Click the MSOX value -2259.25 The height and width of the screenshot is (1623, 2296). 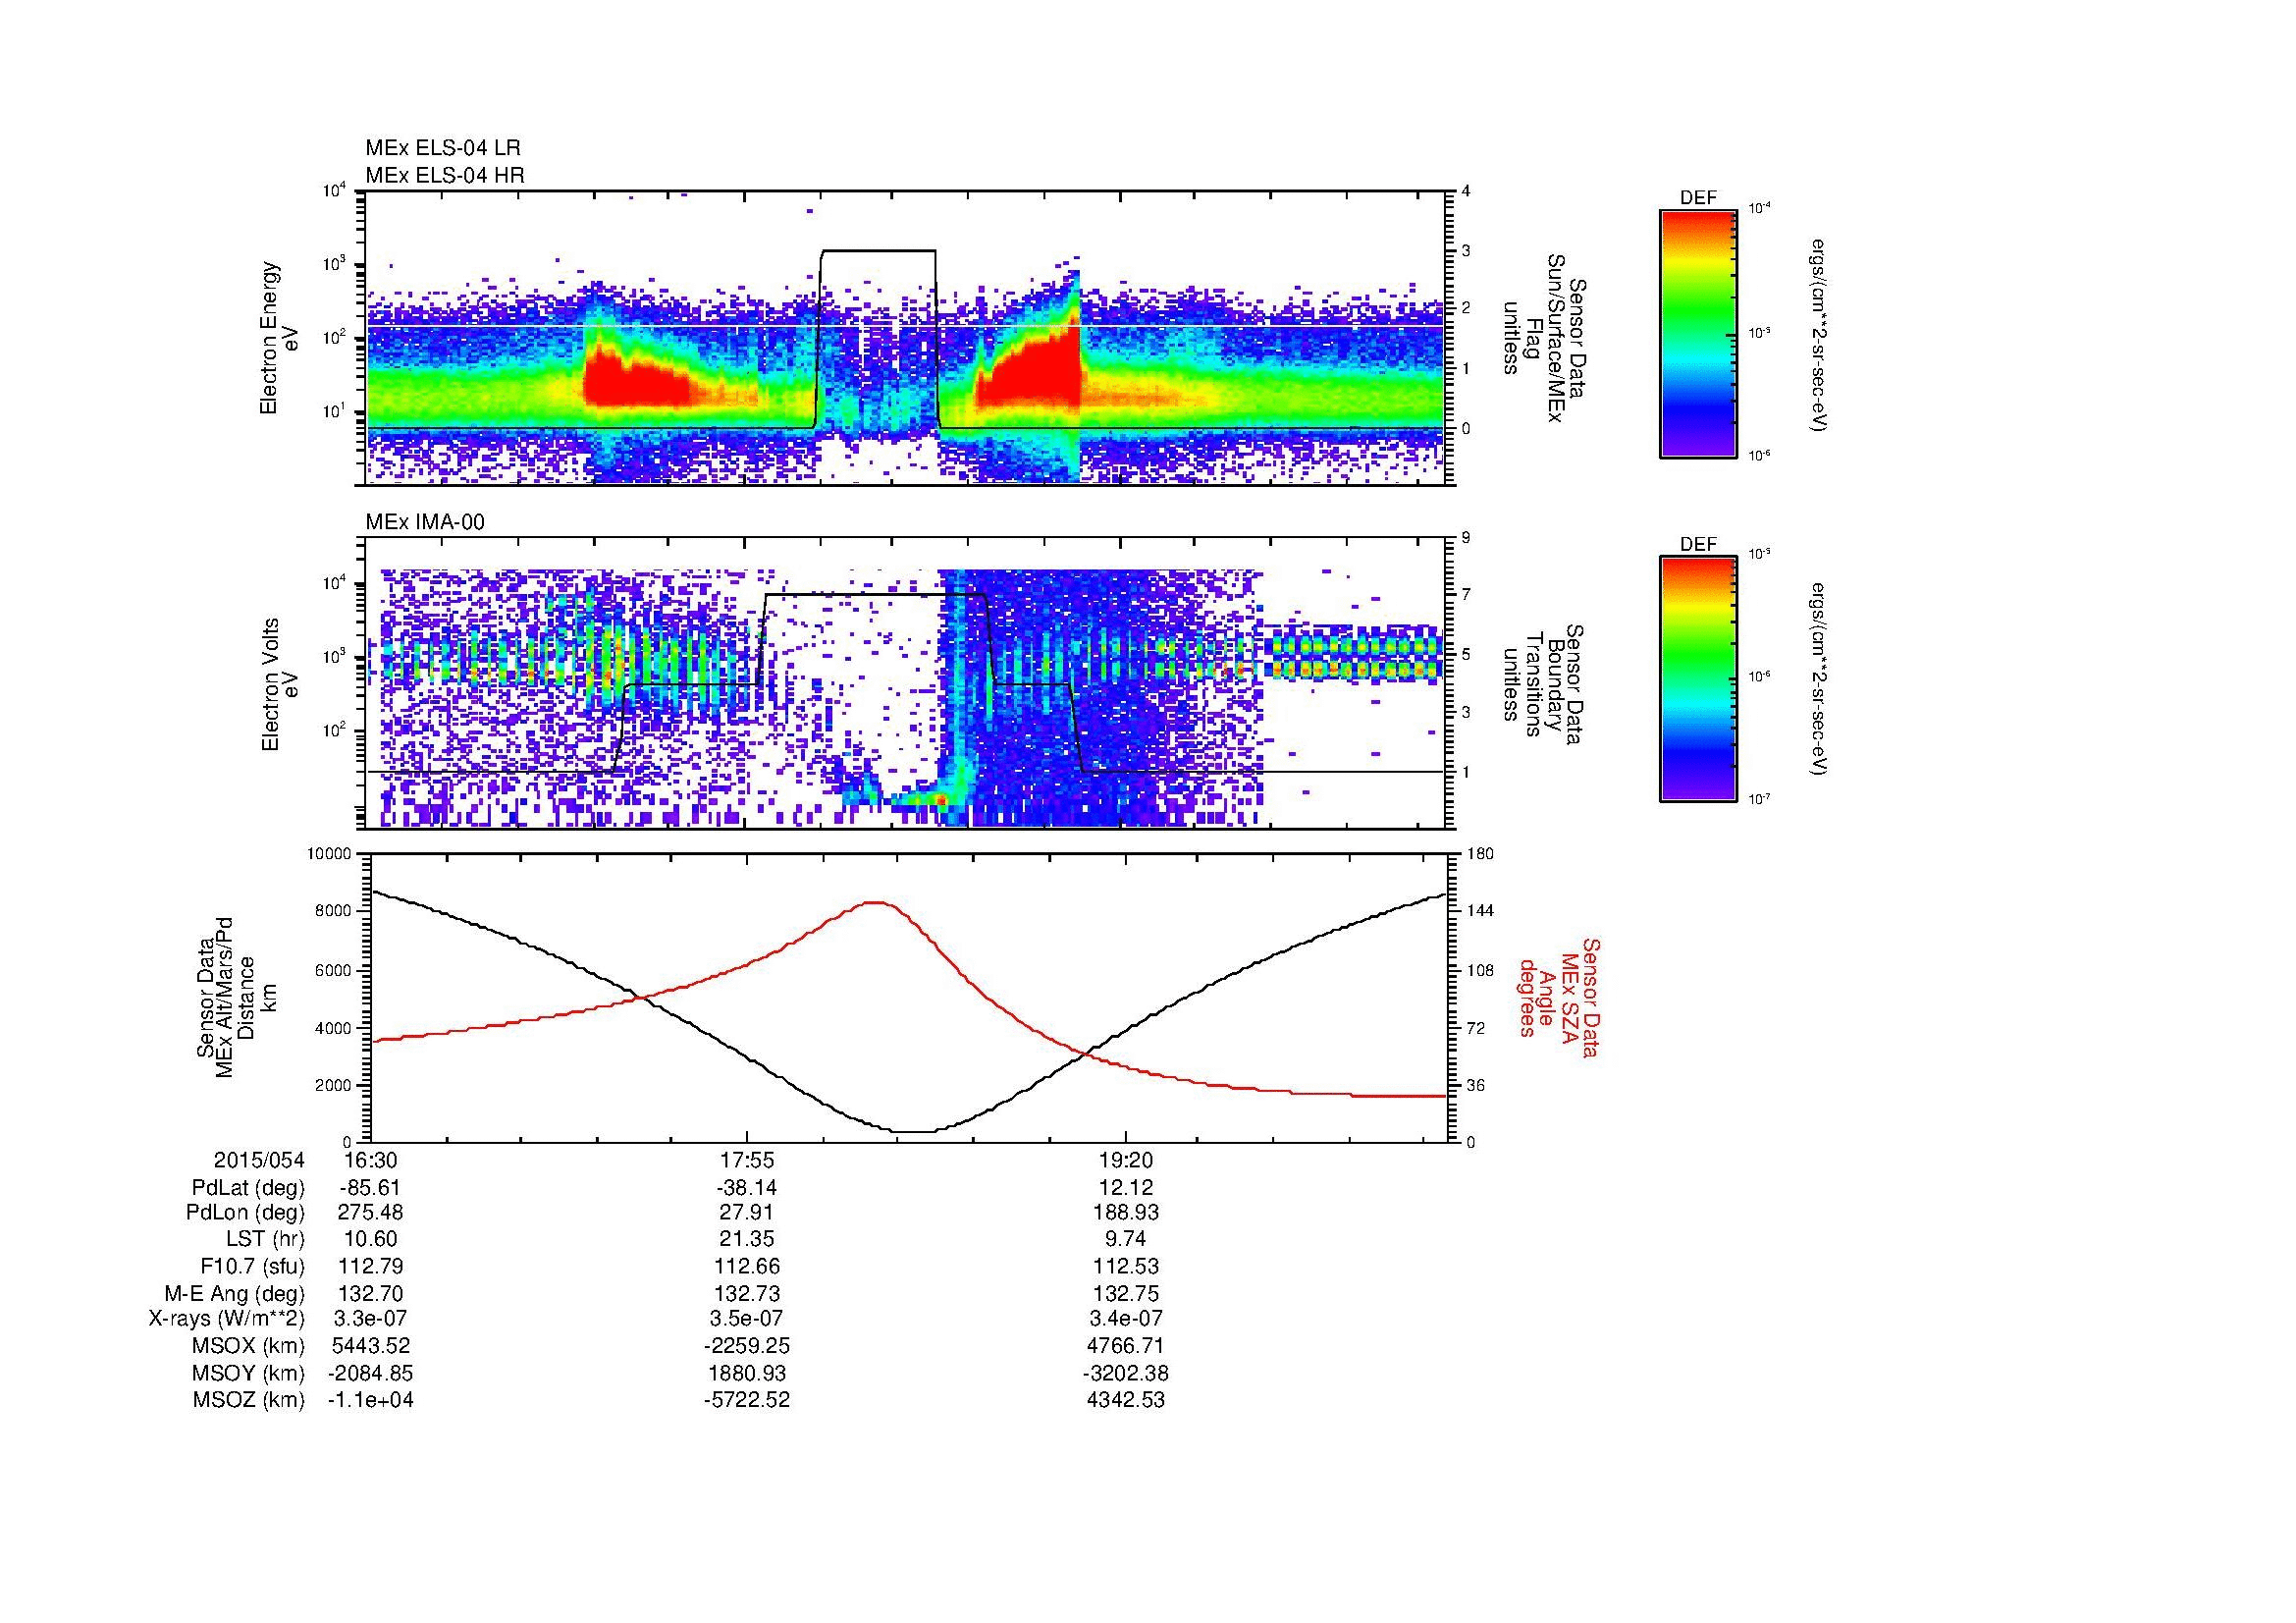pyautogui.click(x=747, y=1346)
